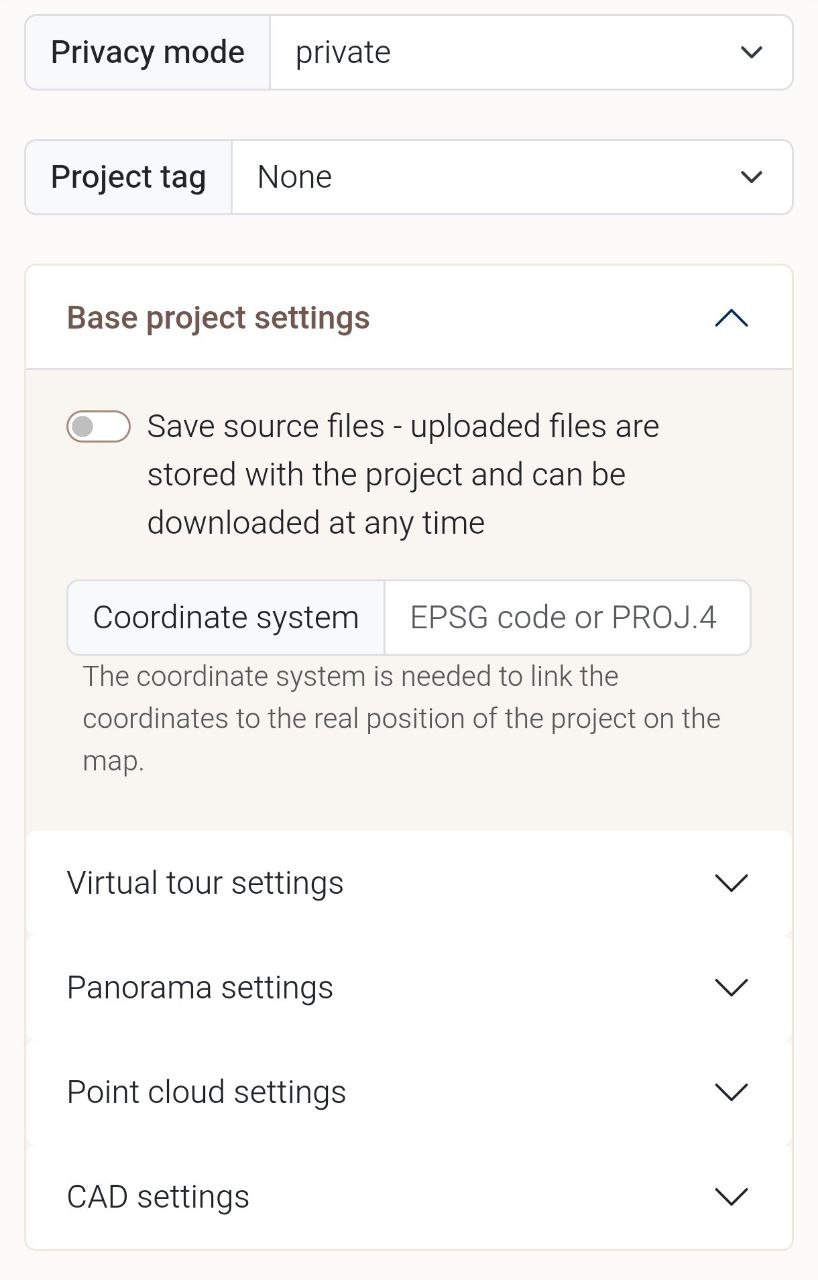Click the Privacy mode dropdown arrow icon
This screenshot has height=1280, width=818.
[751, 52]
